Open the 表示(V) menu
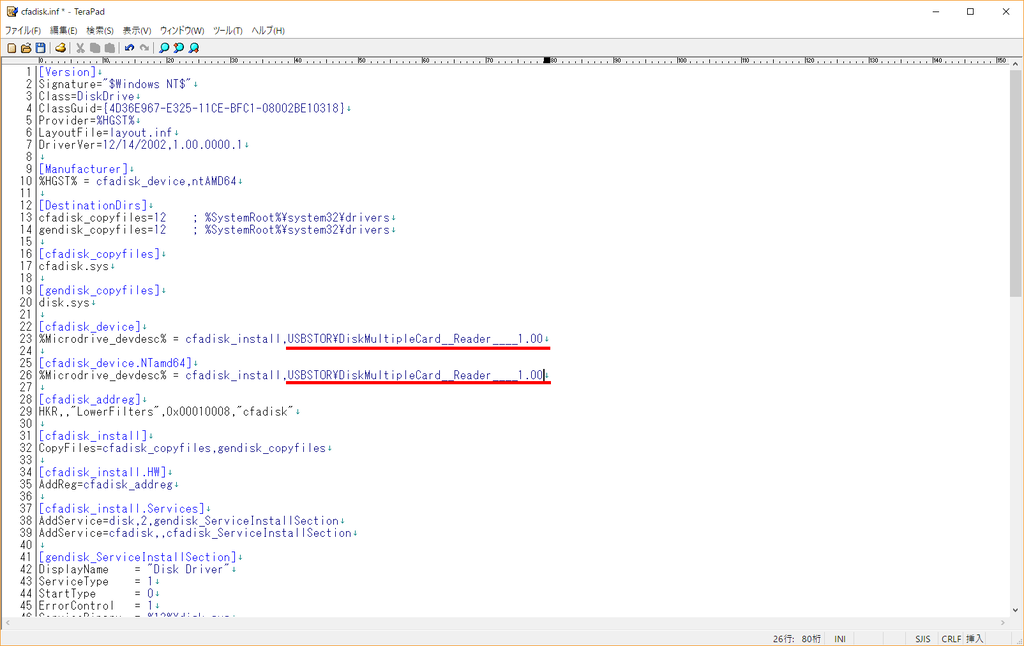The width and height of the screenshot is (1024, 646). click(x=136, y=31)
